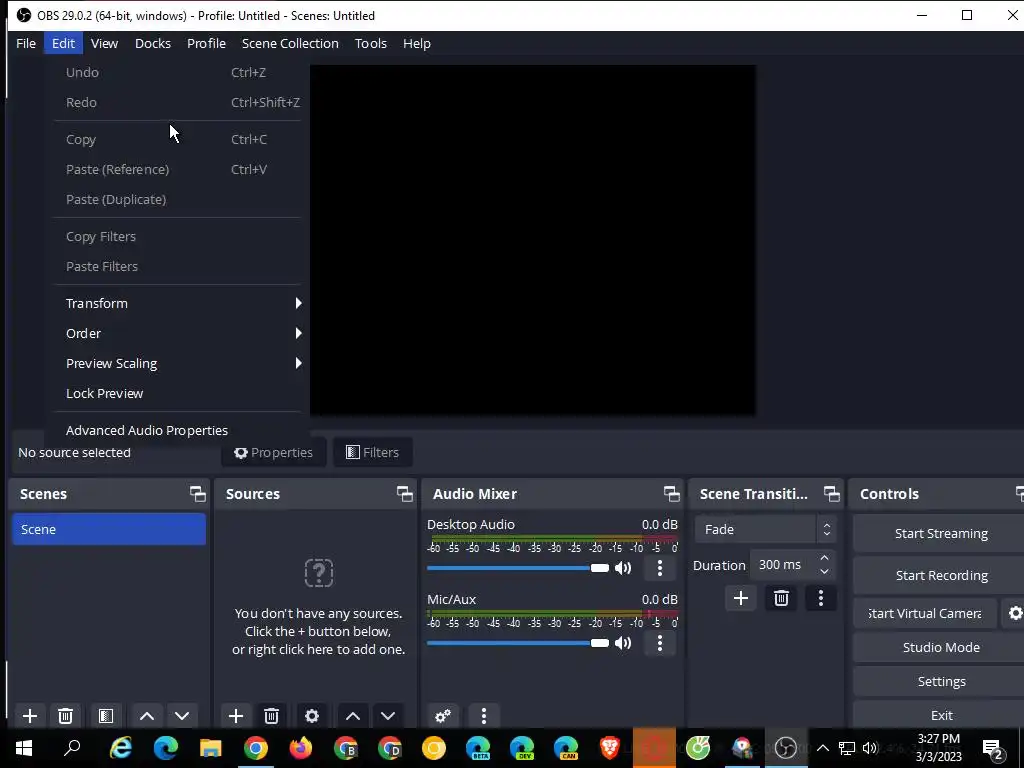Click Exit button in Controls

tap(941, 715)
